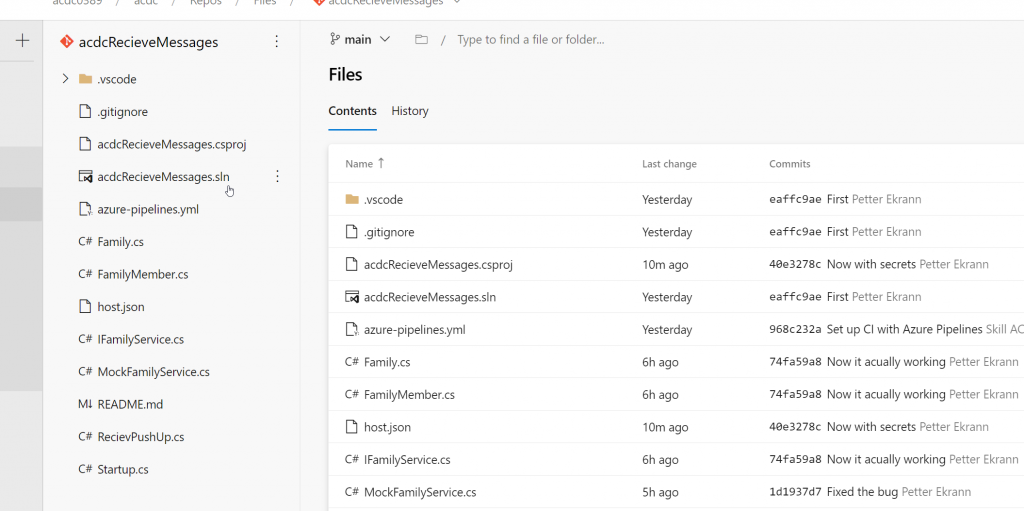Screen dimensions: 1024x511
Task: Click the C# icon beside Startup.cs in the tree
Action: pyautogui.click(x=85, y=469)
